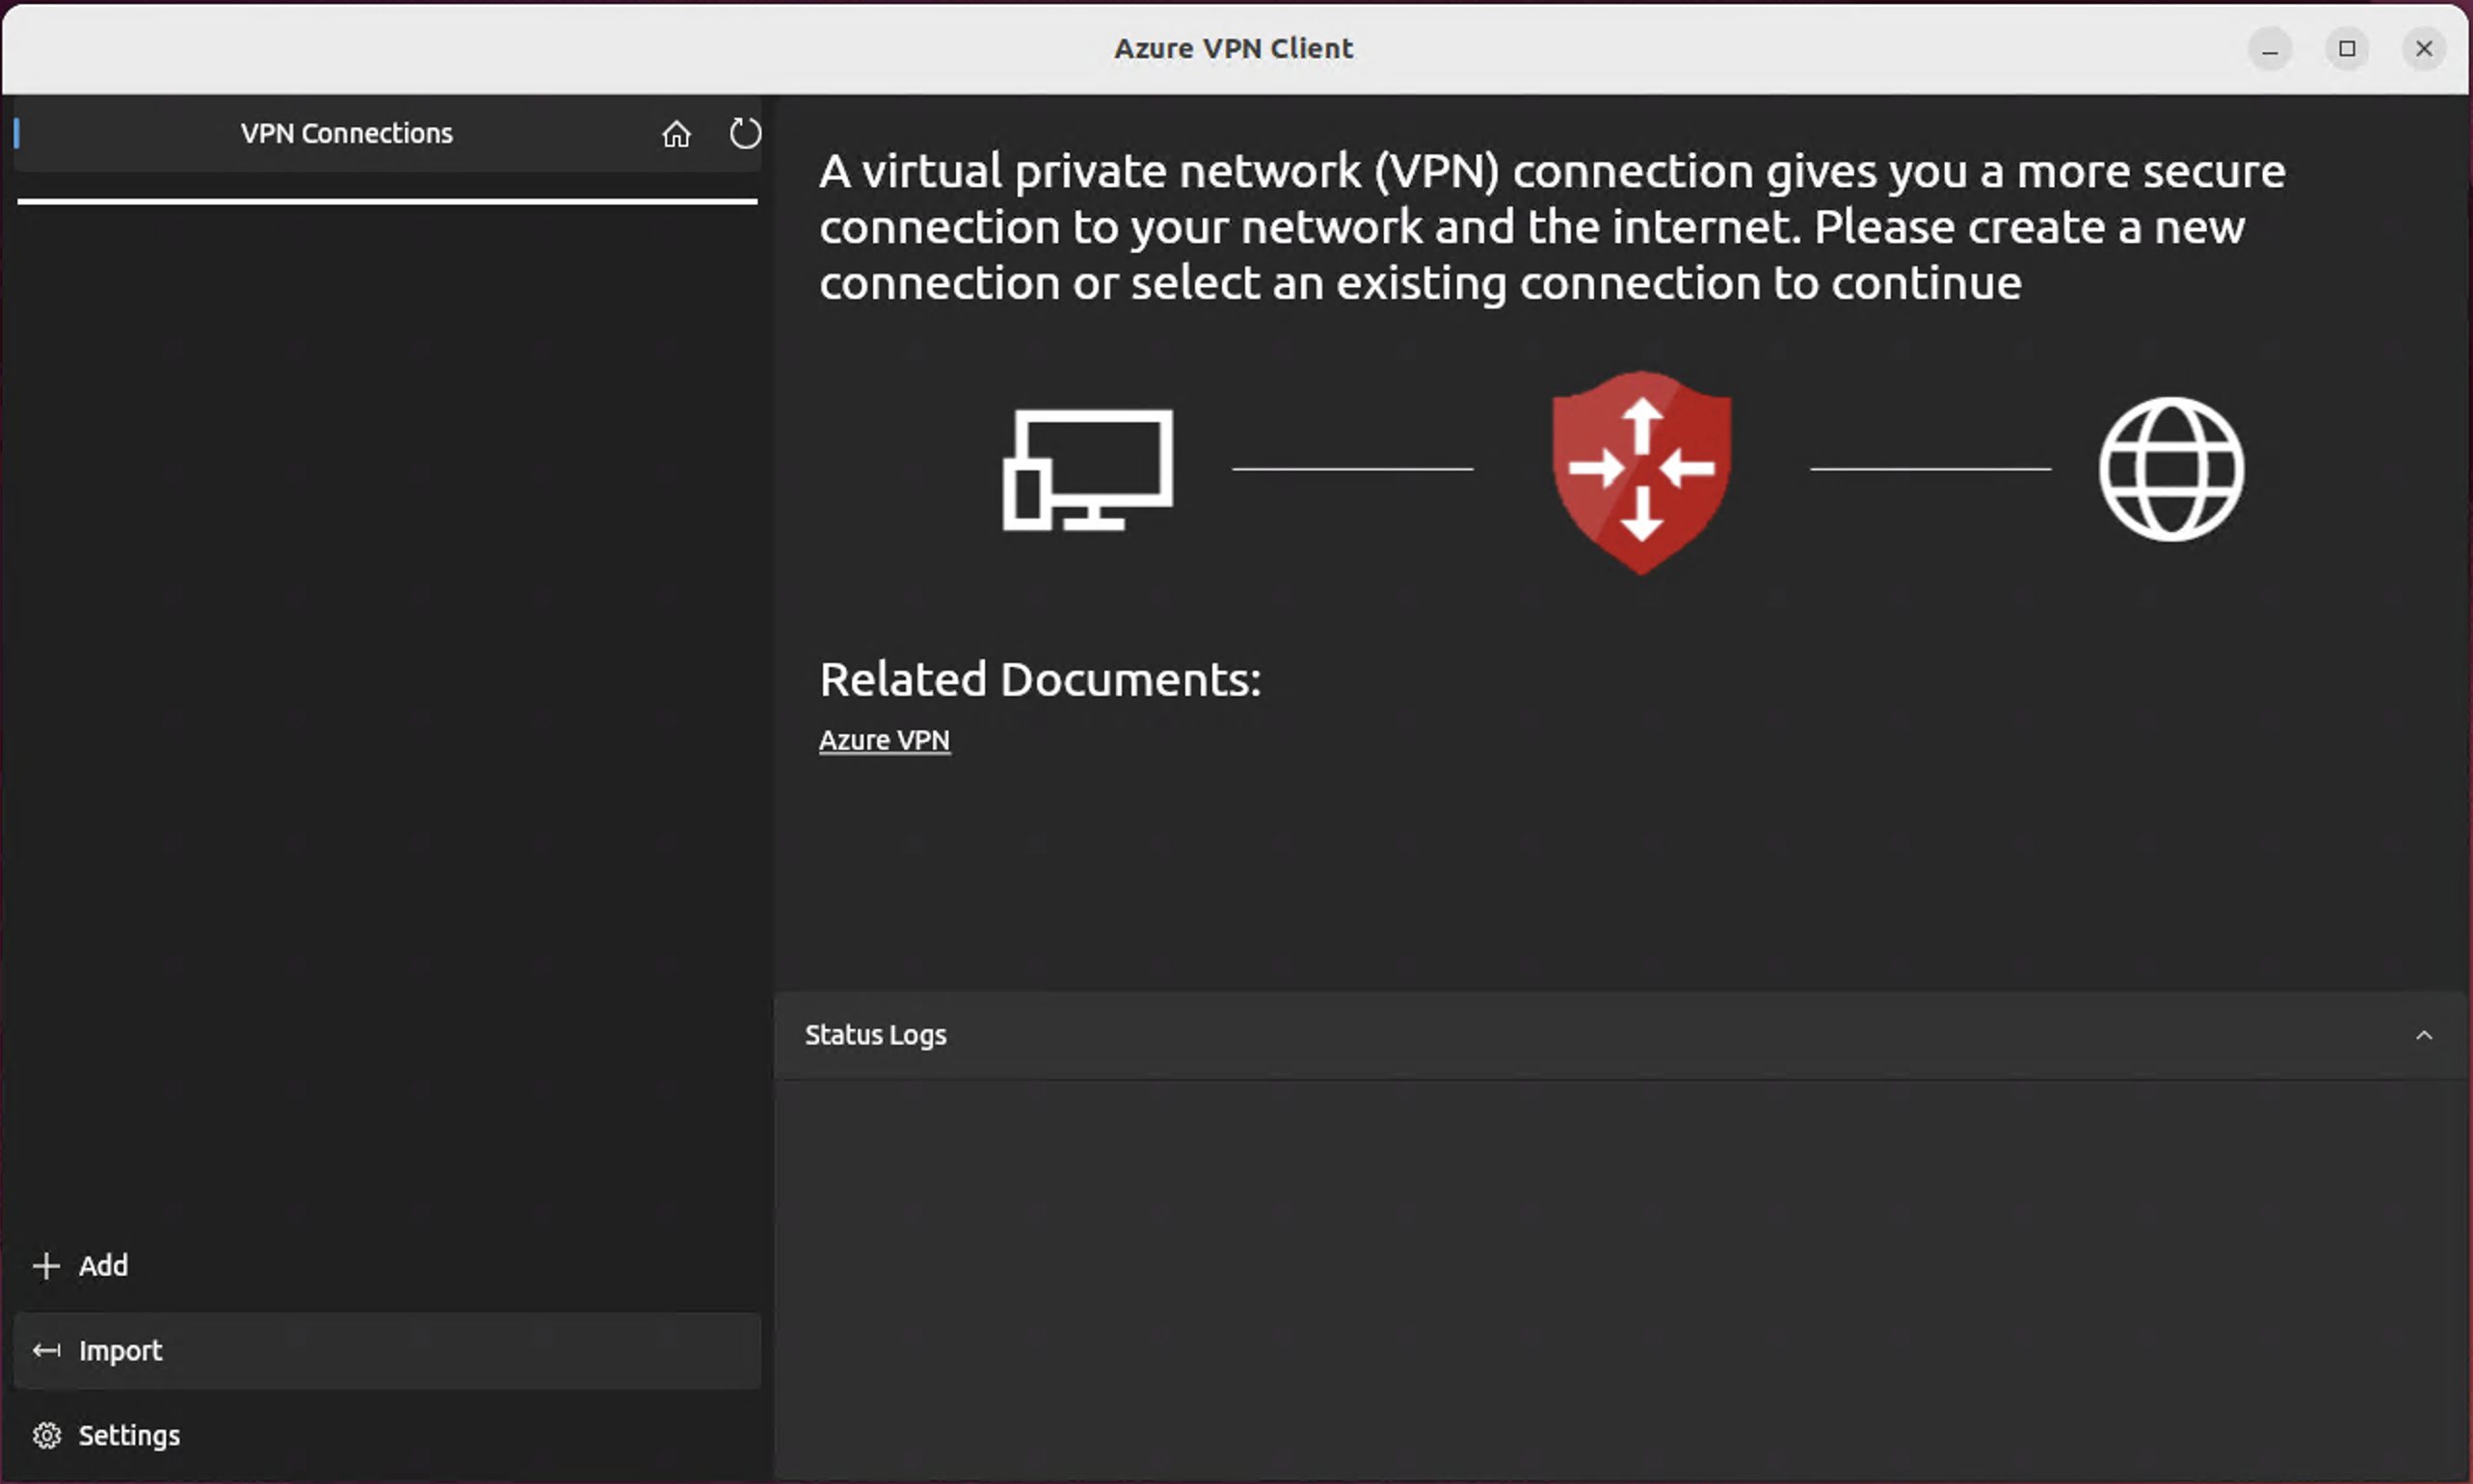2473x1484 pixels.
Task: Collapse the Status Logs panel chevron
Action: [x=2424, y=1035]
